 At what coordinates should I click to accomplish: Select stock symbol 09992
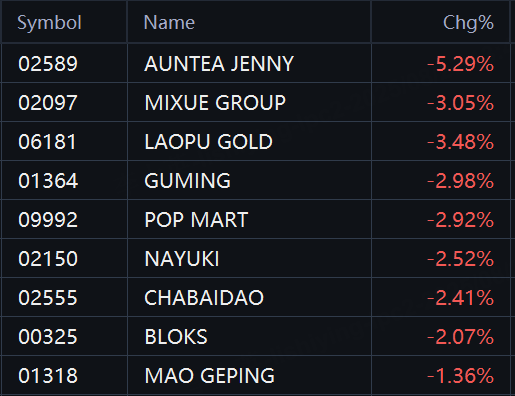click(48, 219)
